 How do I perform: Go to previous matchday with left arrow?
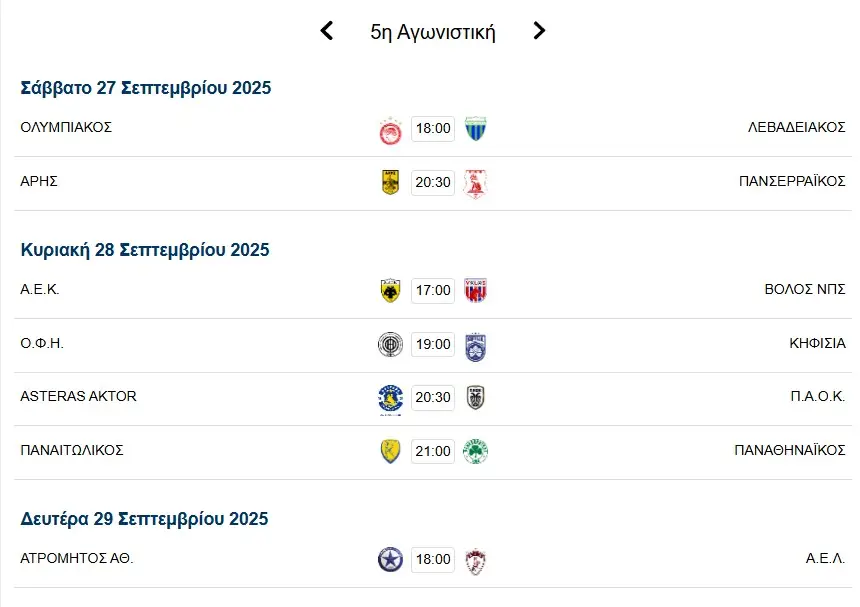(x=326, y=31)
